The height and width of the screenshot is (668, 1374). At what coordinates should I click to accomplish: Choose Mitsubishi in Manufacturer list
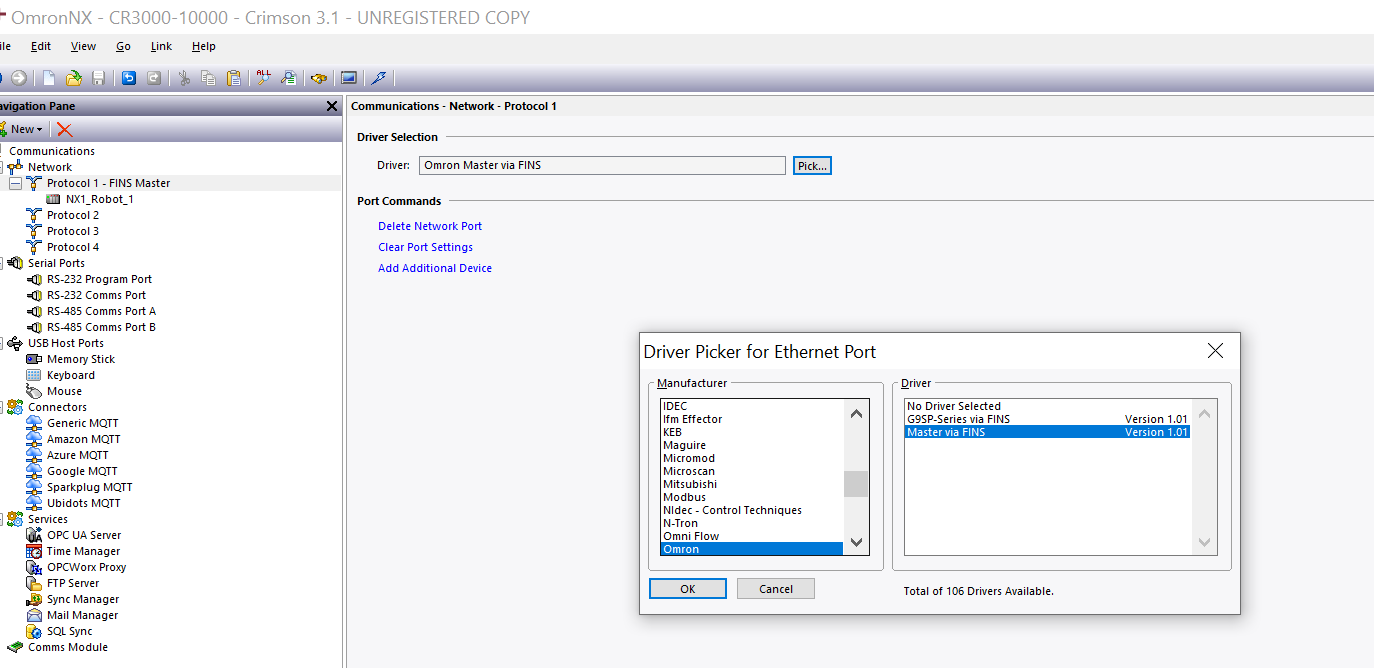[x=752, y=484]
